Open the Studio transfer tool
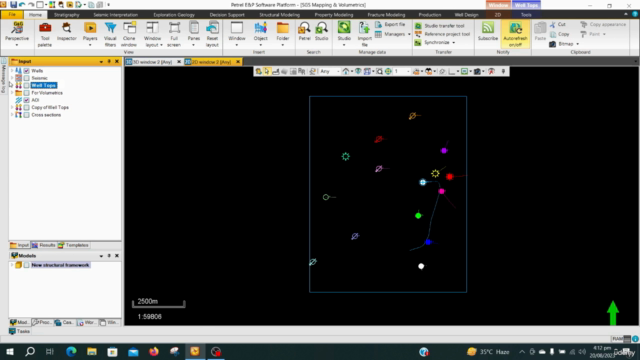Screen dimensions: 640x360 coord(440,26)
